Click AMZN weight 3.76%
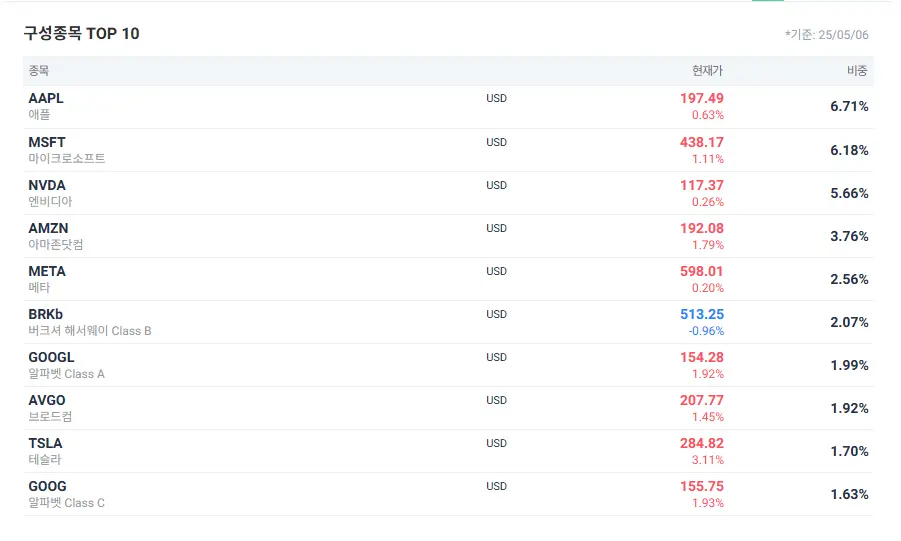 pyautogui.click(x=849, y=236)
